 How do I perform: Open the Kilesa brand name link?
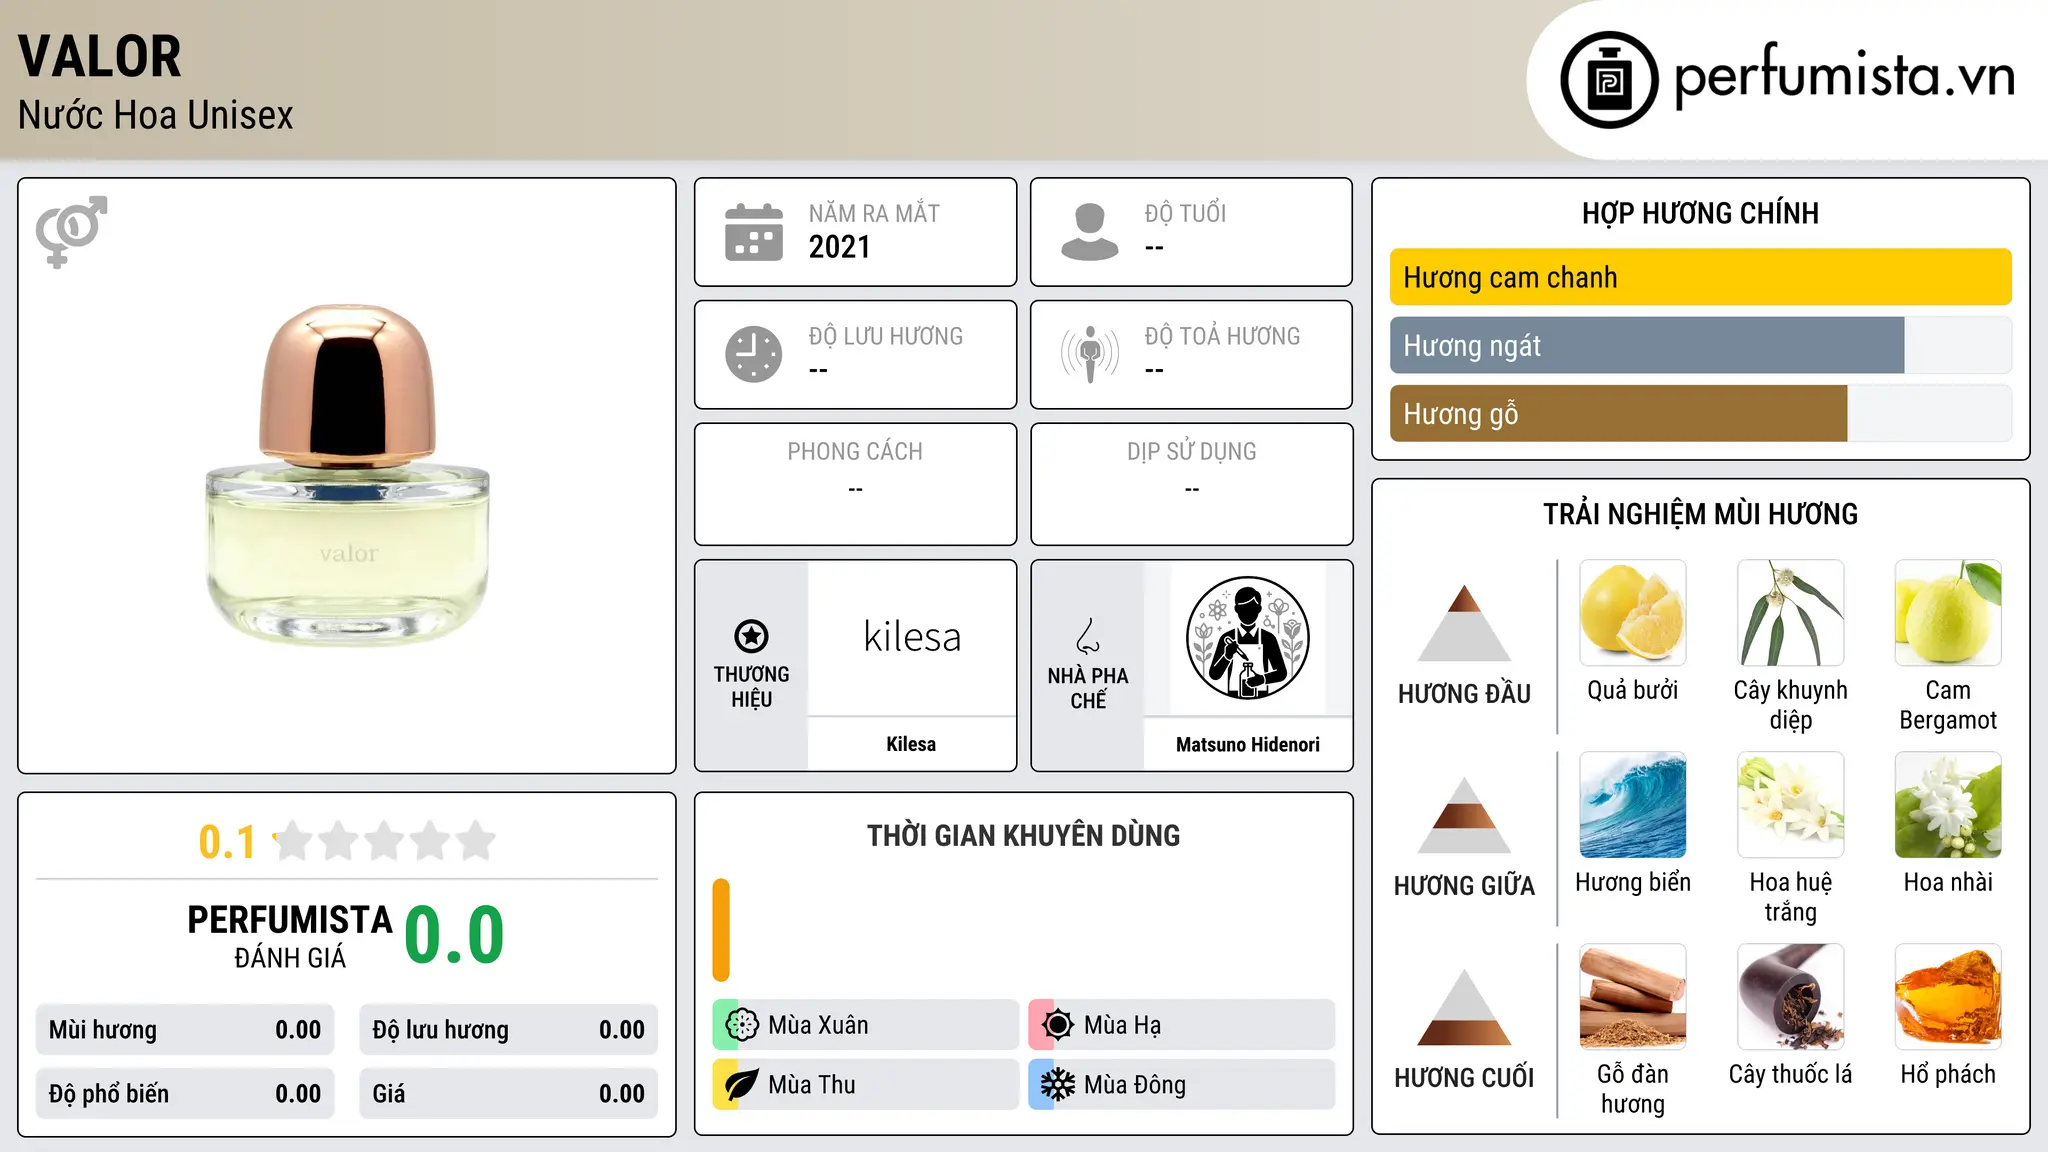(911, 744)
